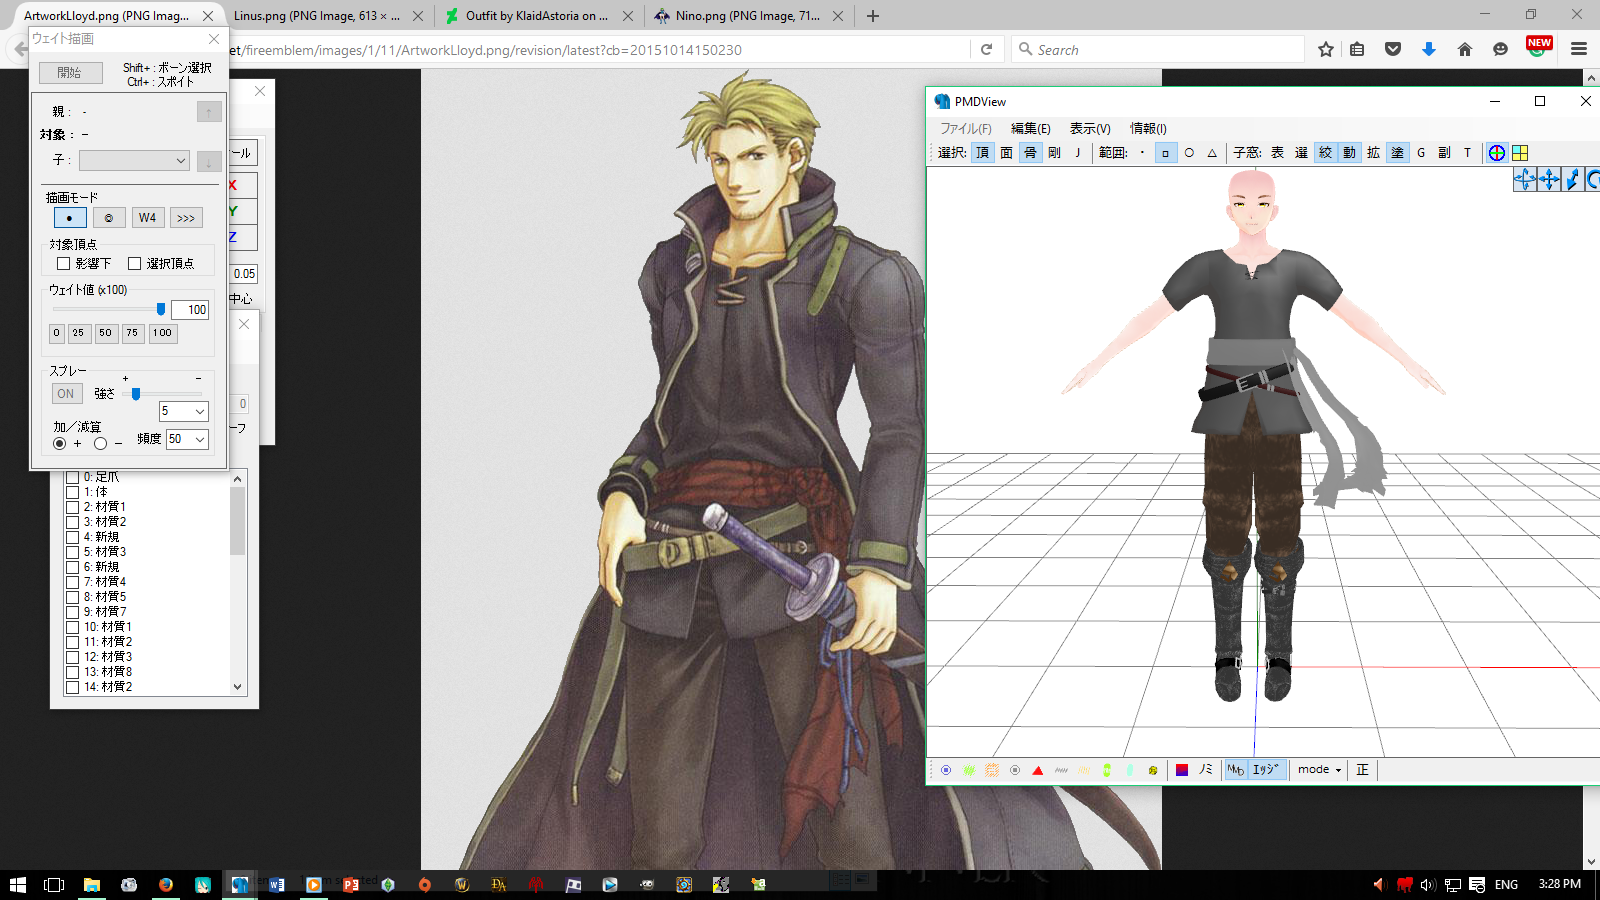
Task: Set weight preset to 50
Action: [105, 333]
